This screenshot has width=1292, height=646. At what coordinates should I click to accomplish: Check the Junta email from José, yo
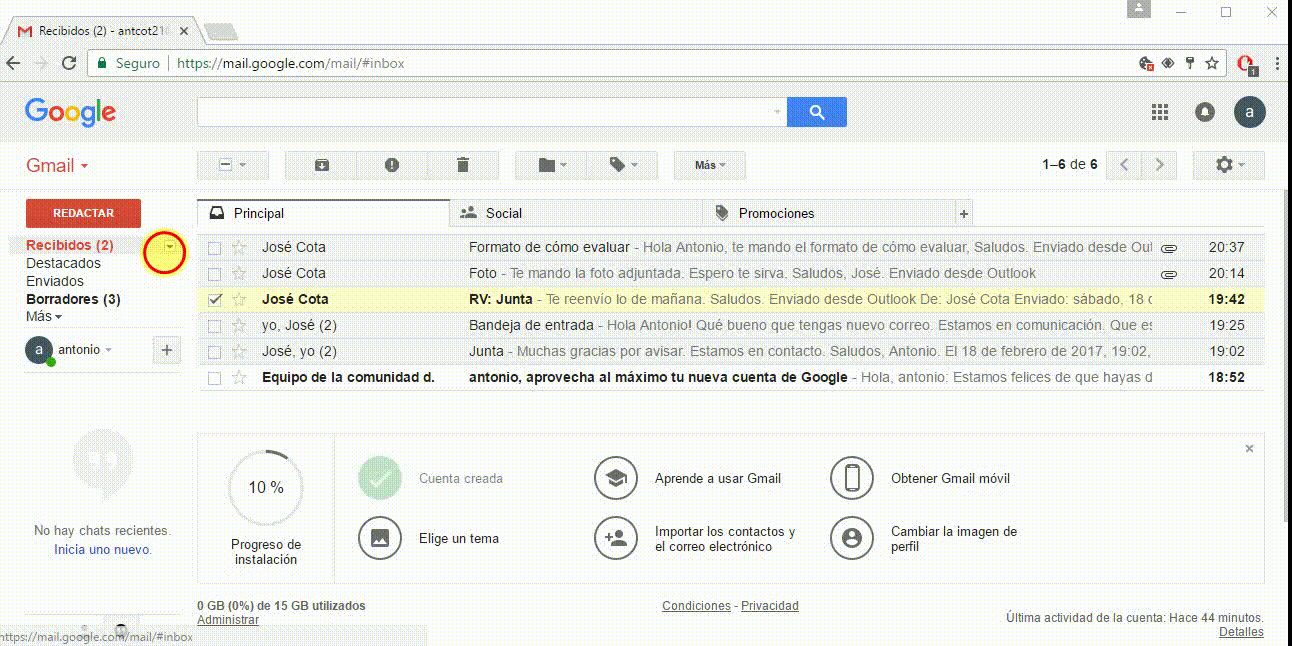pyautogui.click(x=214, y=351)
